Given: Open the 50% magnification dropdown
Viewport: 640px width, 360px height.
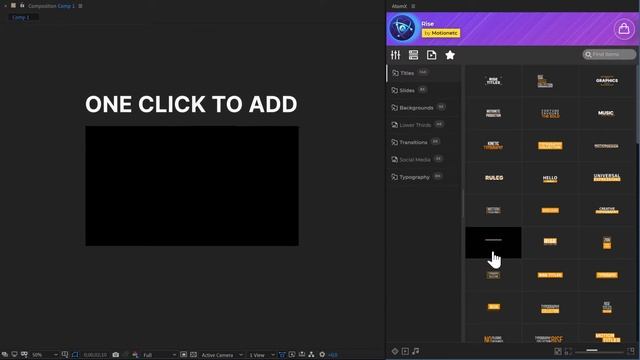Looking at the screenshot, I should coord(44,355).
